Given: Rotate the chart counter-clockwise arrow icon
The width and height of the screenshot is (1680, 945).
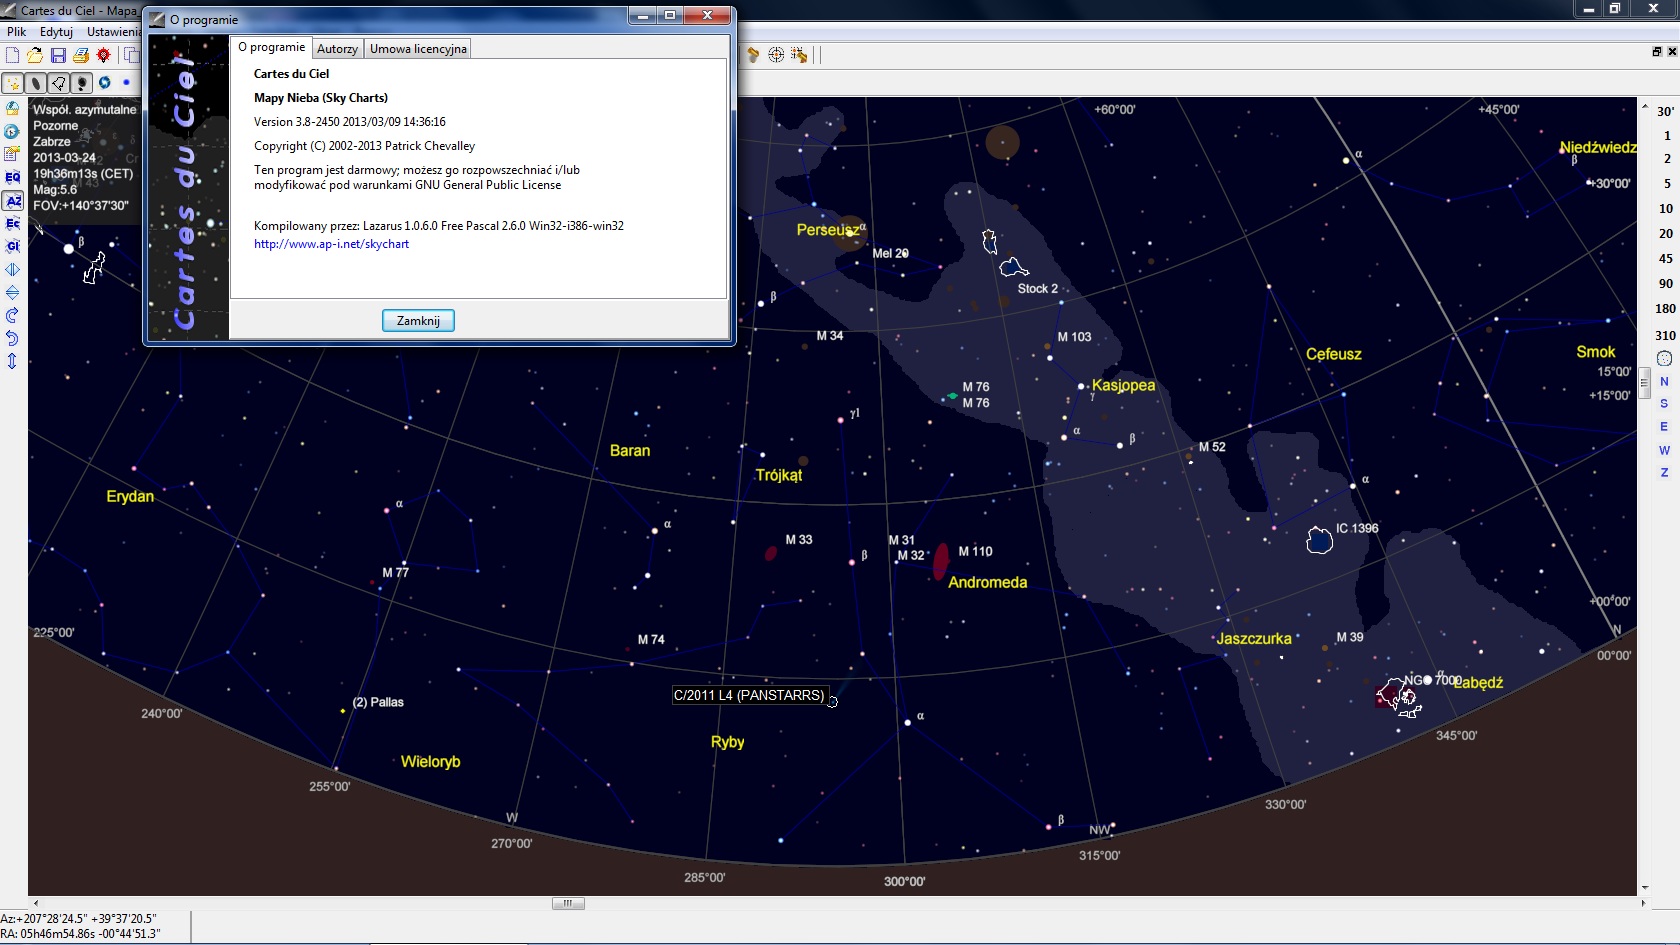Looking at the screenshot, I should tap(12, 338).
